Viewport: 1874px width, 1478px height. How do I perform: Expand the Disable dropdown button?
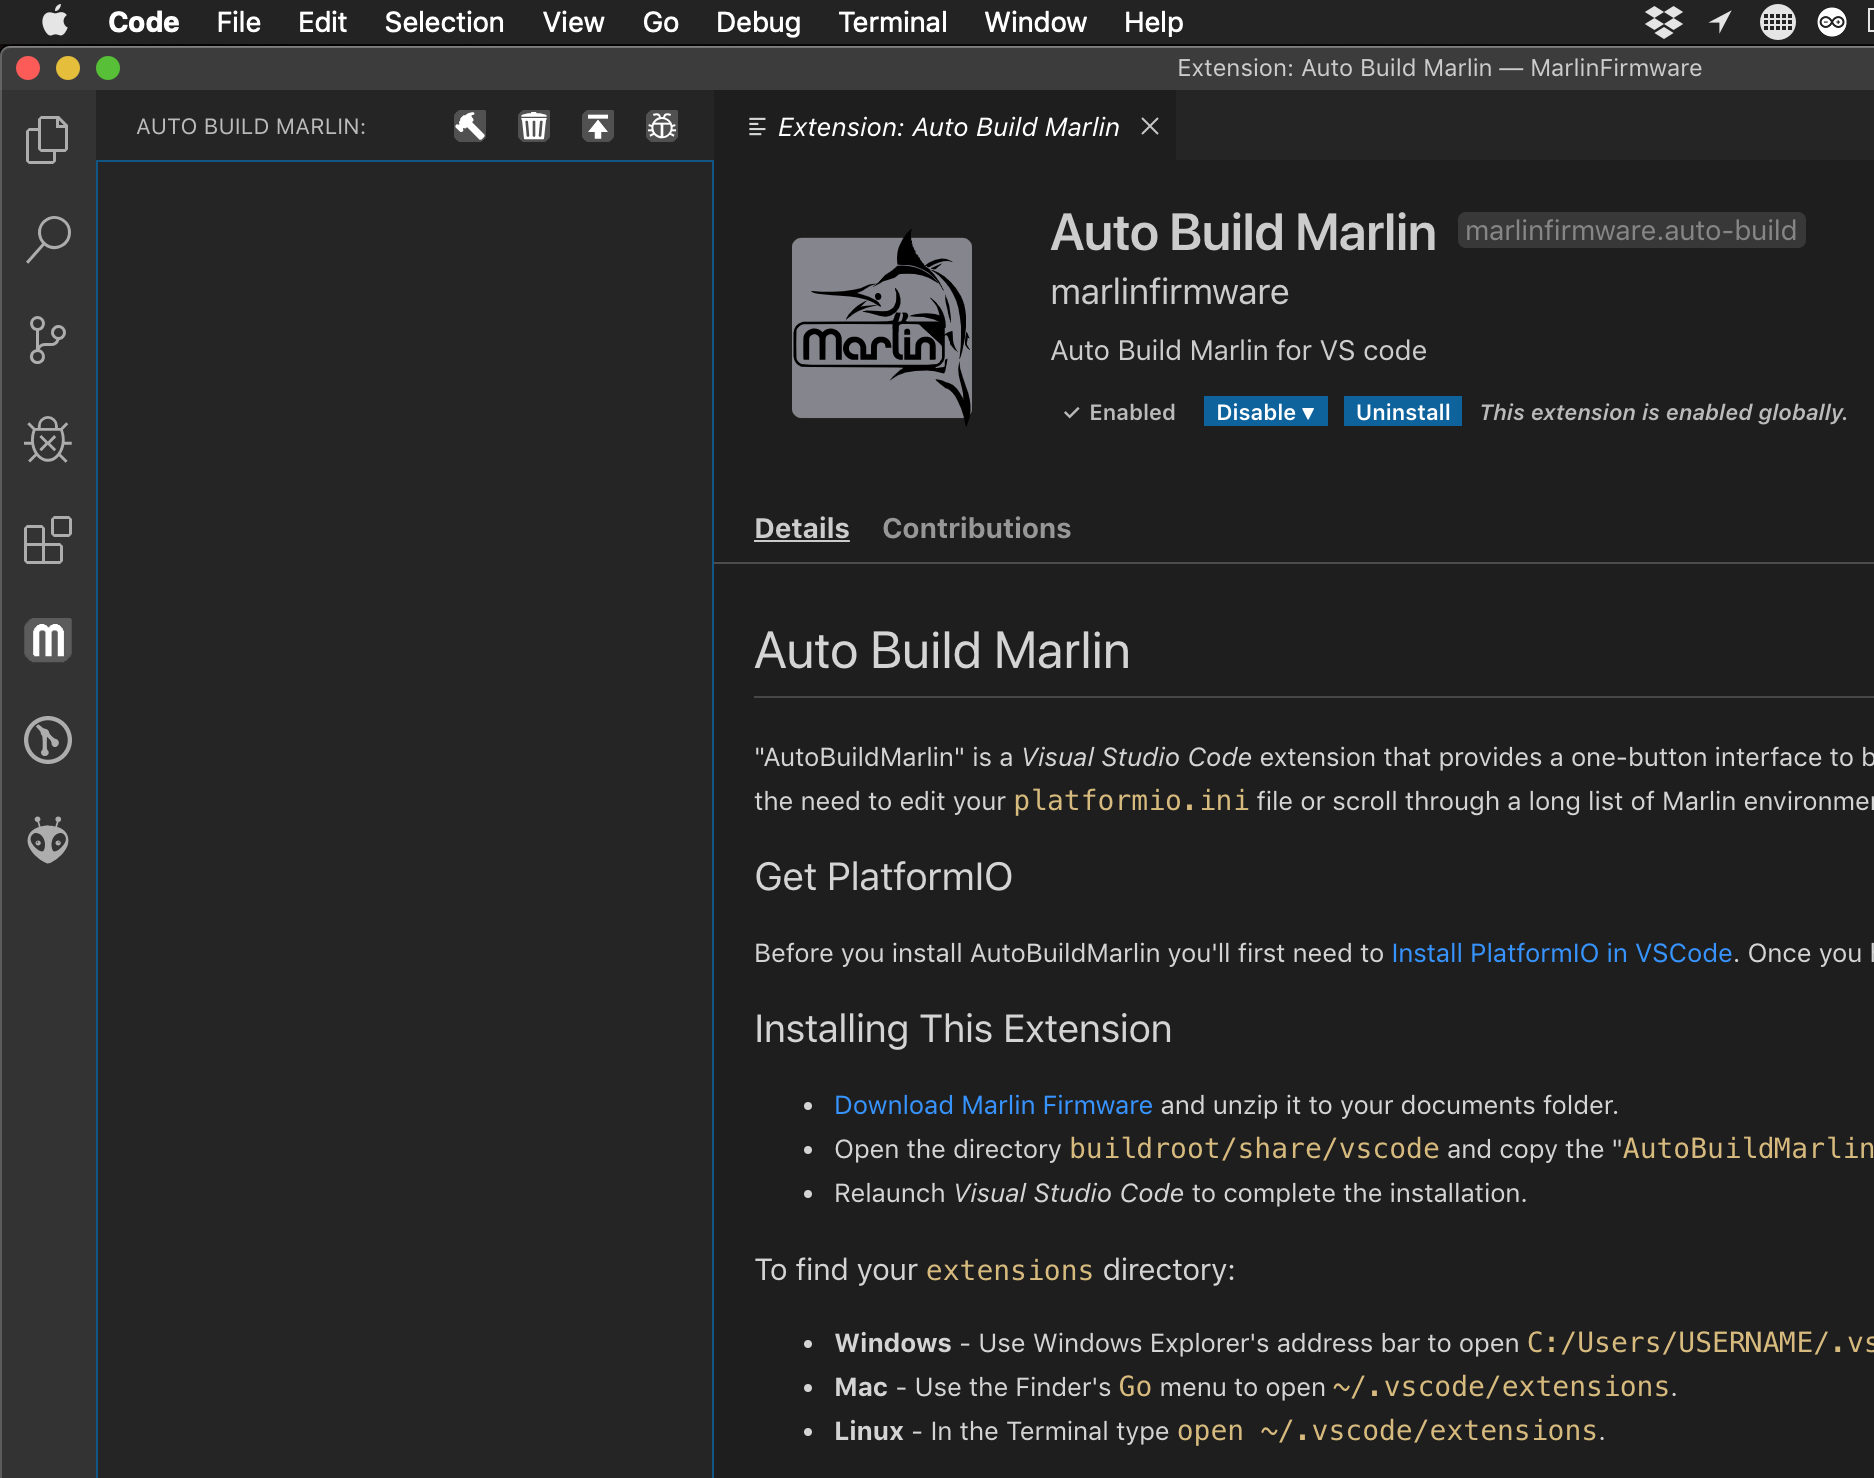pos(1265,412)
